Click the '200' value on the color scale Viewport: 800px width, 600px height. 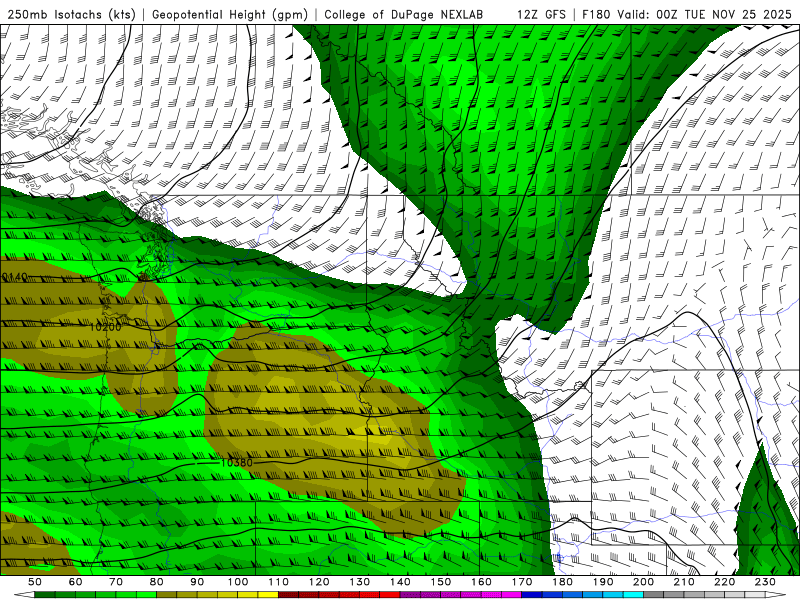click(x=643, y=582)
